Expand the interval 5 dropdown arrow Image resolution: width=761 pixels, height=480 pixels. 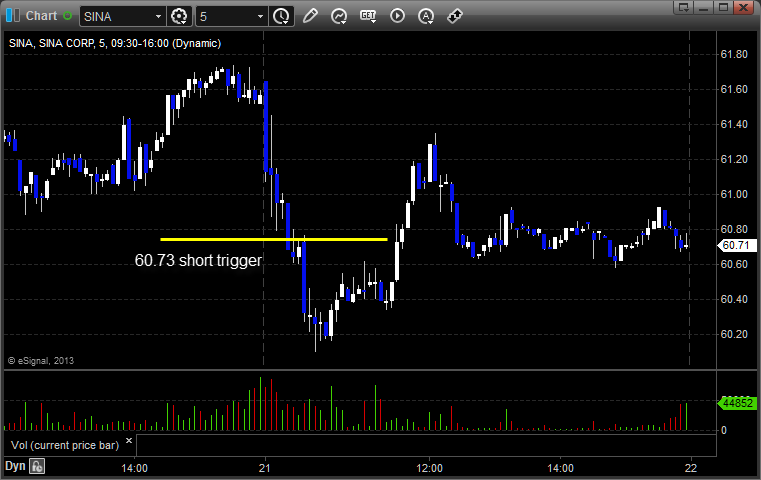click(261, 17)
